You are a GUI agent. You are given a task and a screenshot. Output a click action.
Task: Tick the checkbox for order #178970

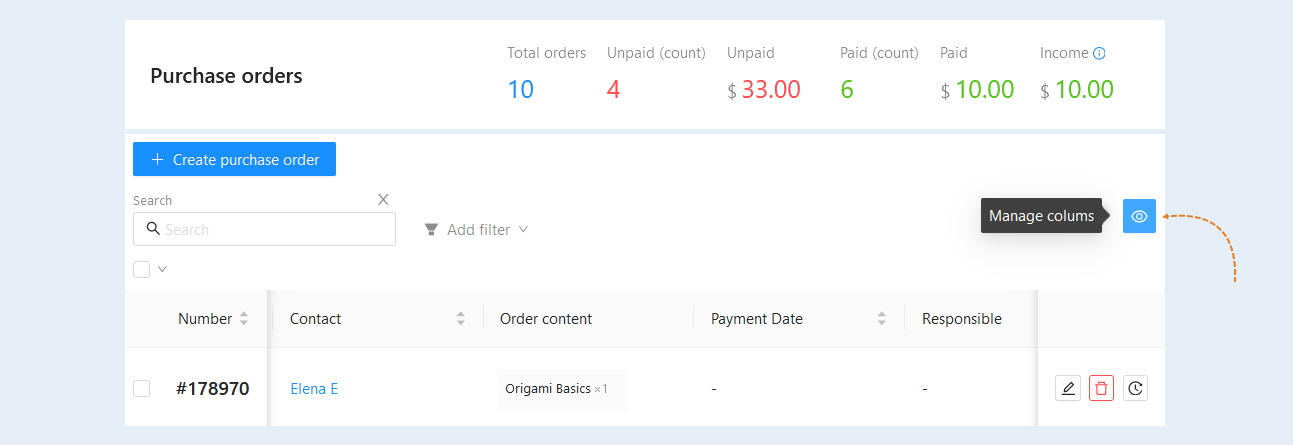click(x=142, y=388)
